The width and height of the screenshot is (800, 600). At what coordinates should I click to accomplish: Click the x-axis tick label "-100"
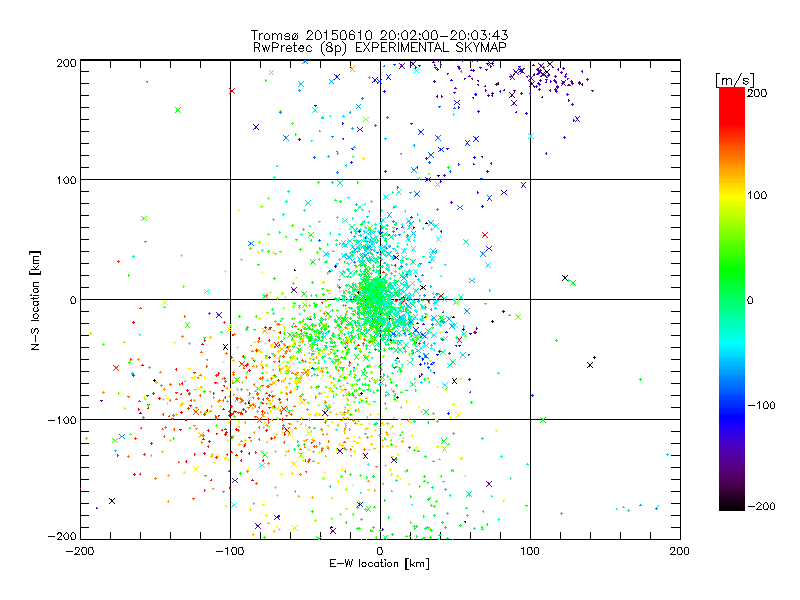(230, 551)
